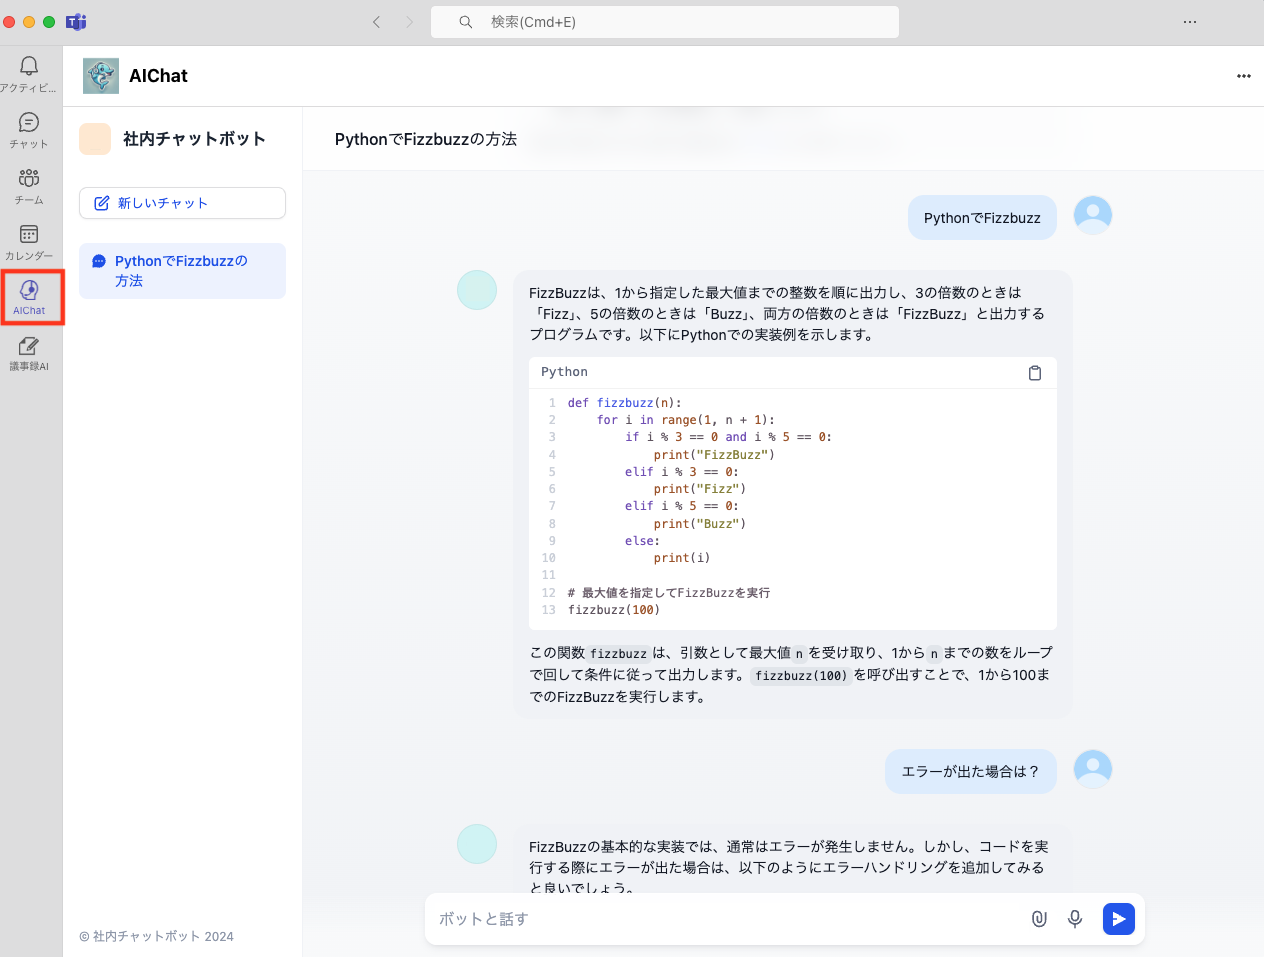
Task: Attach a file with the paperclip icon
Action: coord(1039,919)
